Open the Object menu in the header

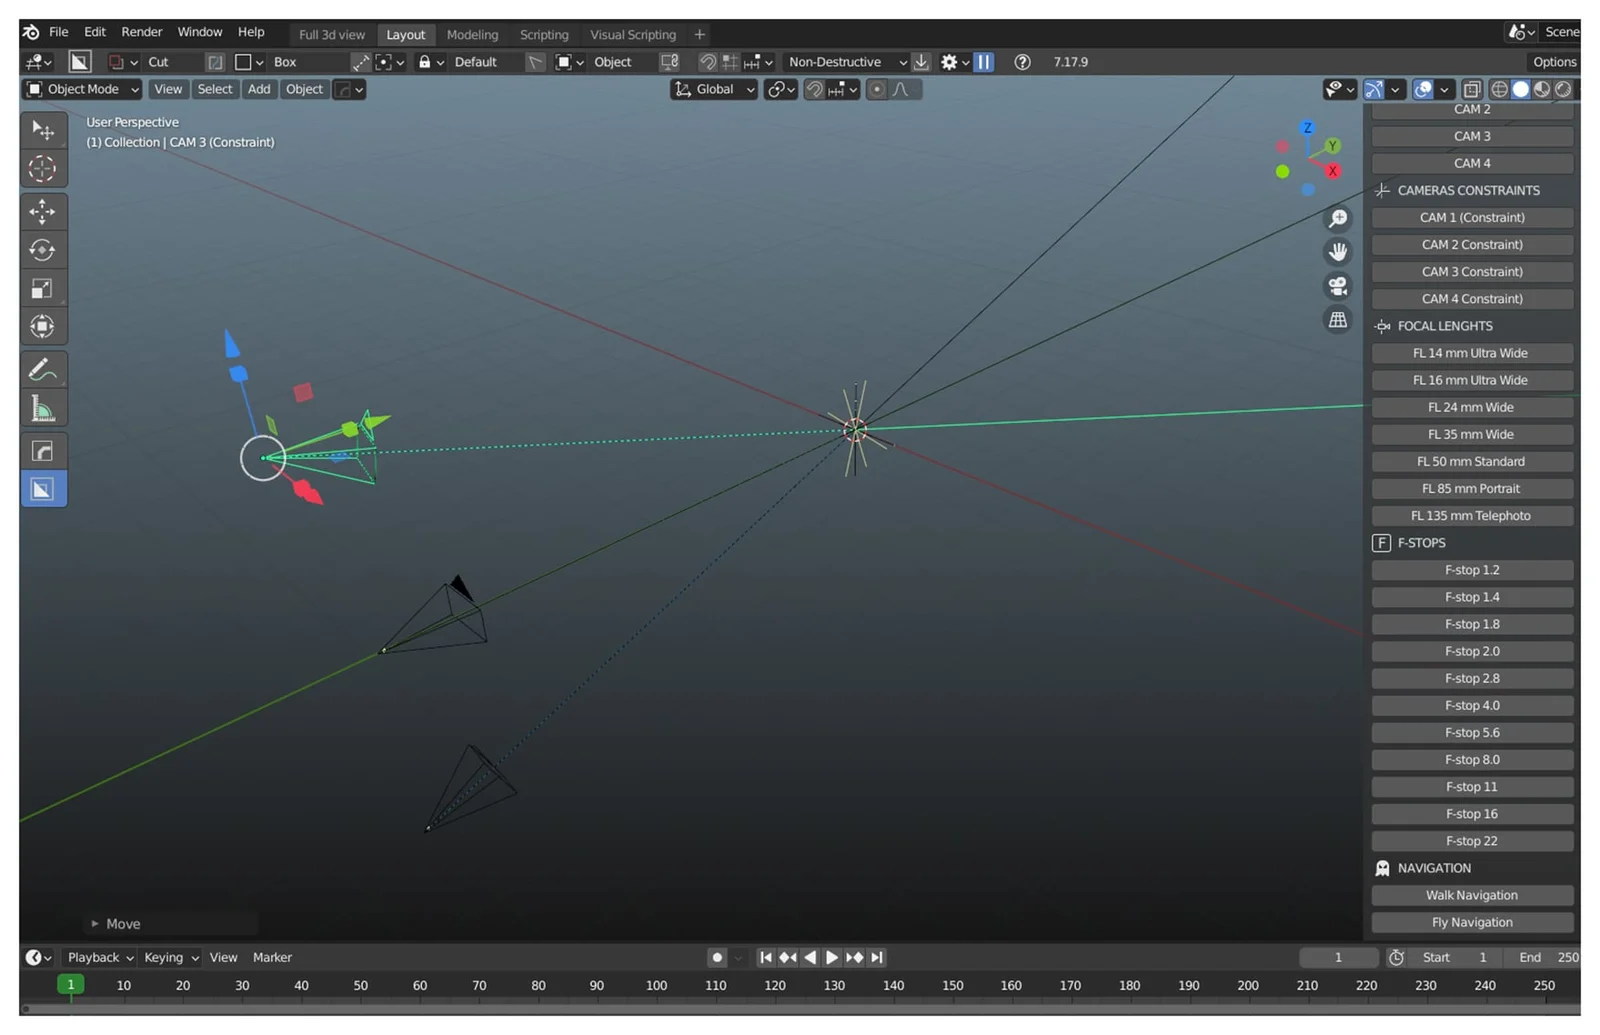304,89
